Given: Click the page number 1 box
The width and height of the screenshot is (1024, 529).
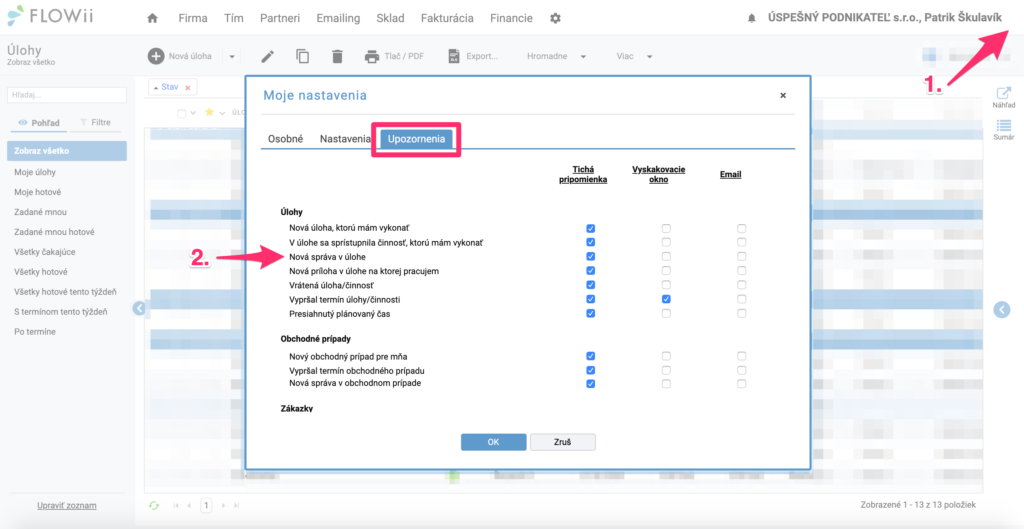Looking at the screenshot, I should 206,505.
